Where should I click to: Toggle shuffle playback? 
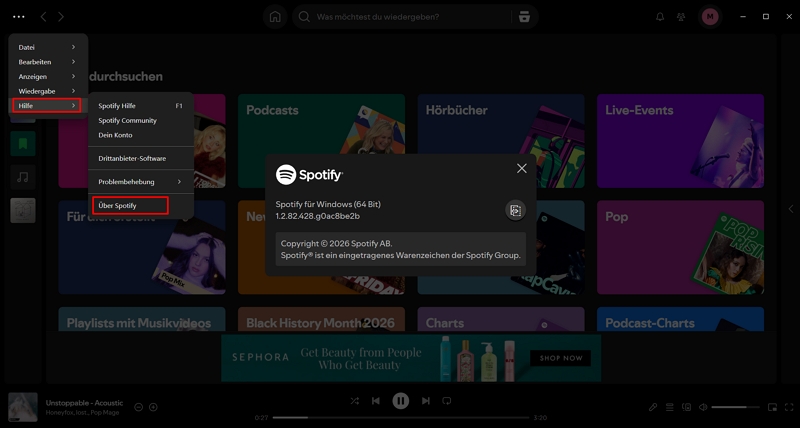click(354, 401)
